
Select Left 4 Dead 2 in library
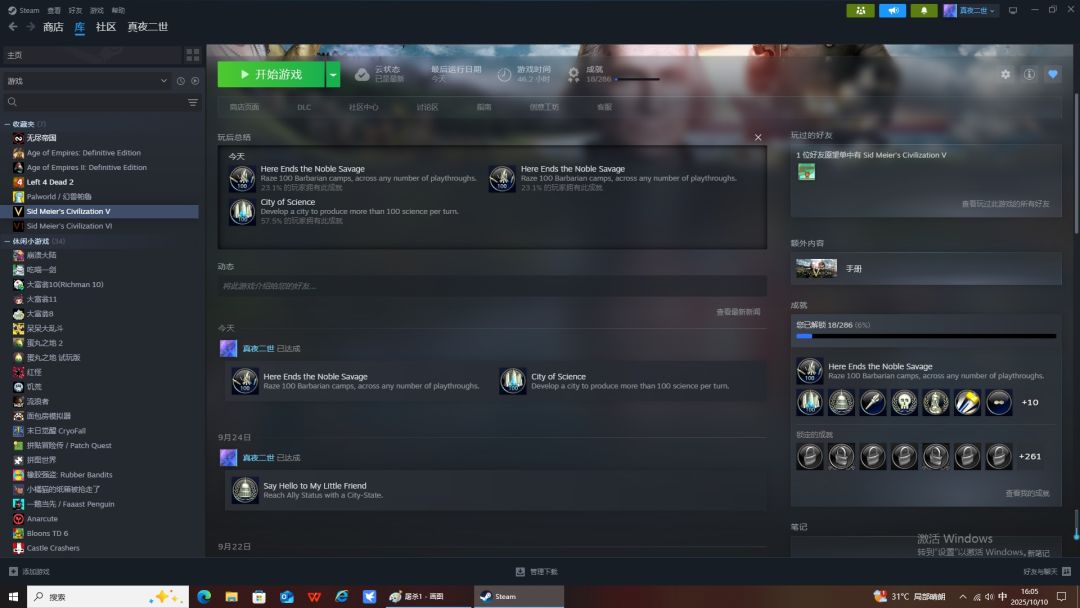[50, 182]
